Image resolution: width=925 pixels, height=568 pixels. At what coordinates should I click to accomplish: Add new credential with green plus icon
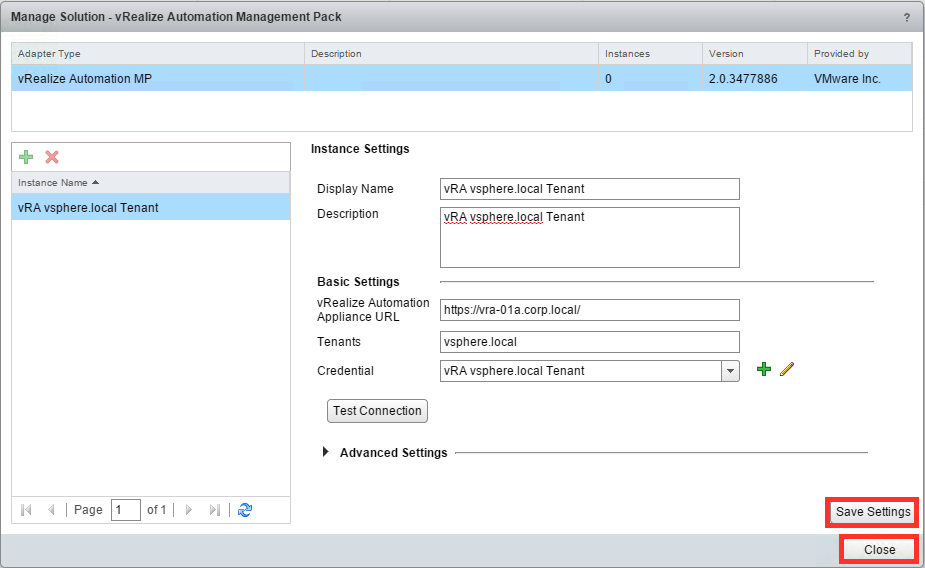coord(764,369)
